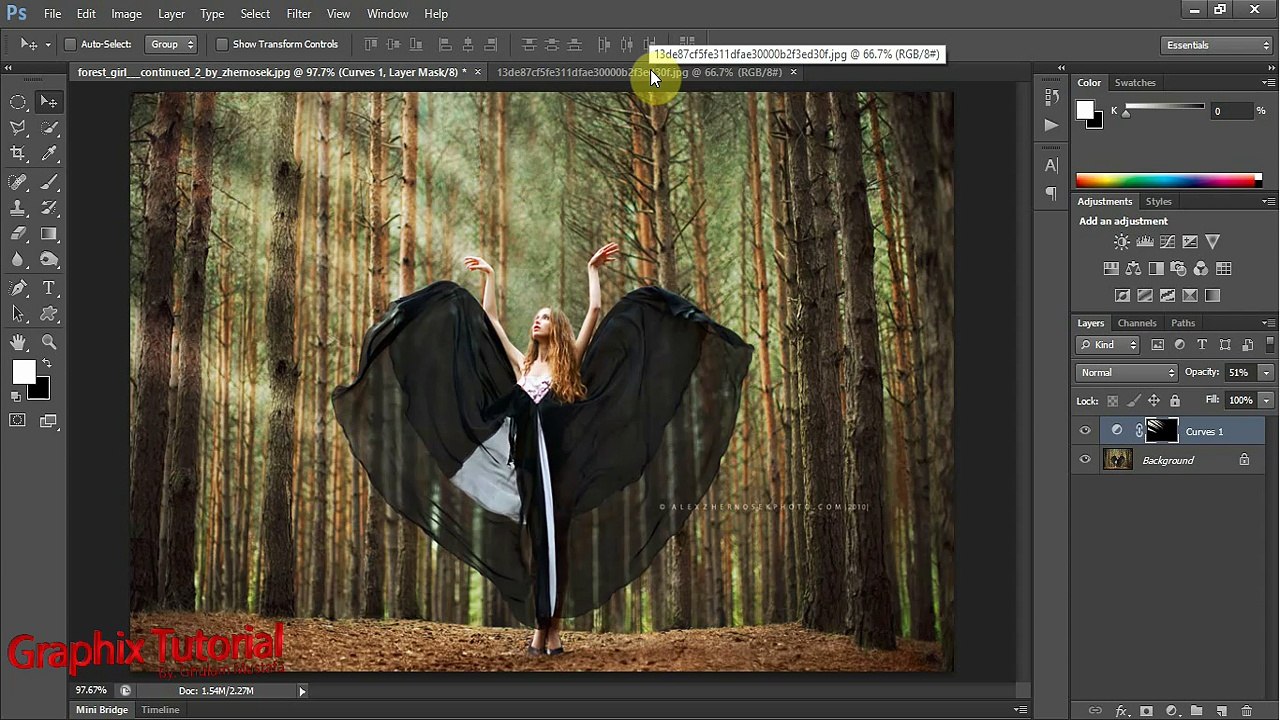Choose the Eyedropper tool

click(x=48, y=154)
